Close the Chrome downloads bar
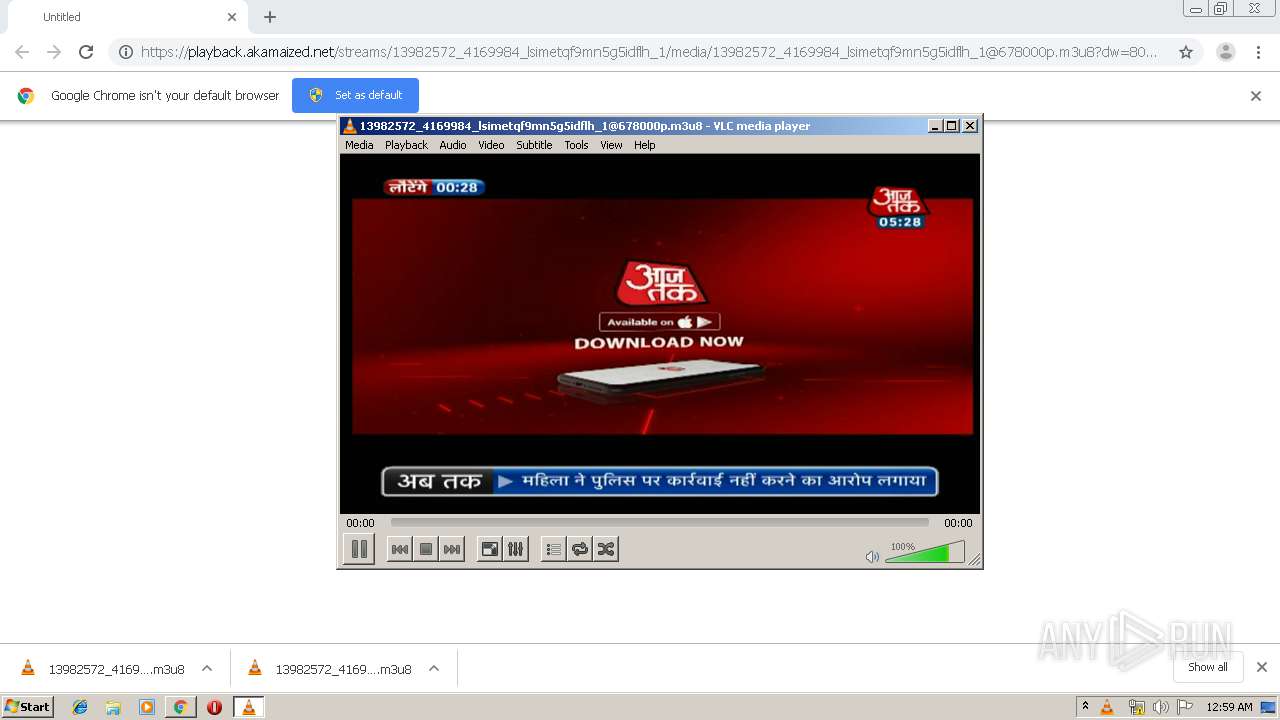The image size is (1280, 720). (x=1262, y=667)
